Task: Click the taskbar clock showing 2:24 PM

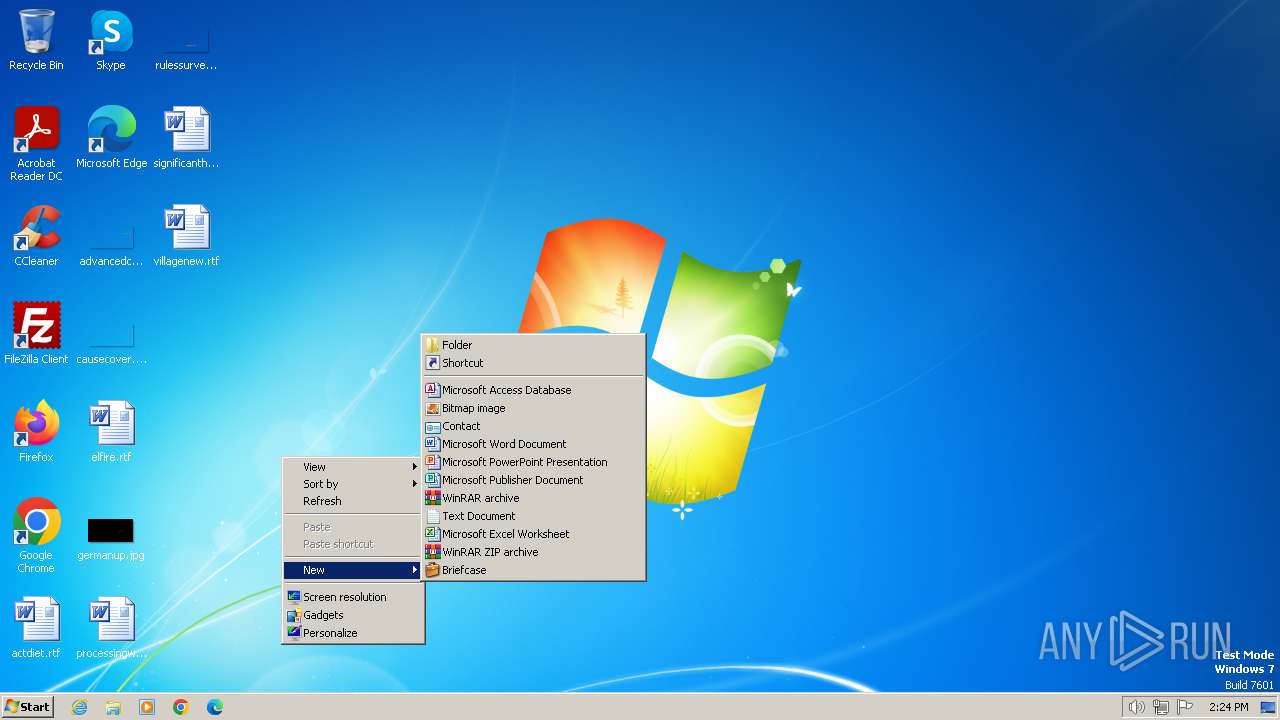Action: click(x=1228, y=707)
